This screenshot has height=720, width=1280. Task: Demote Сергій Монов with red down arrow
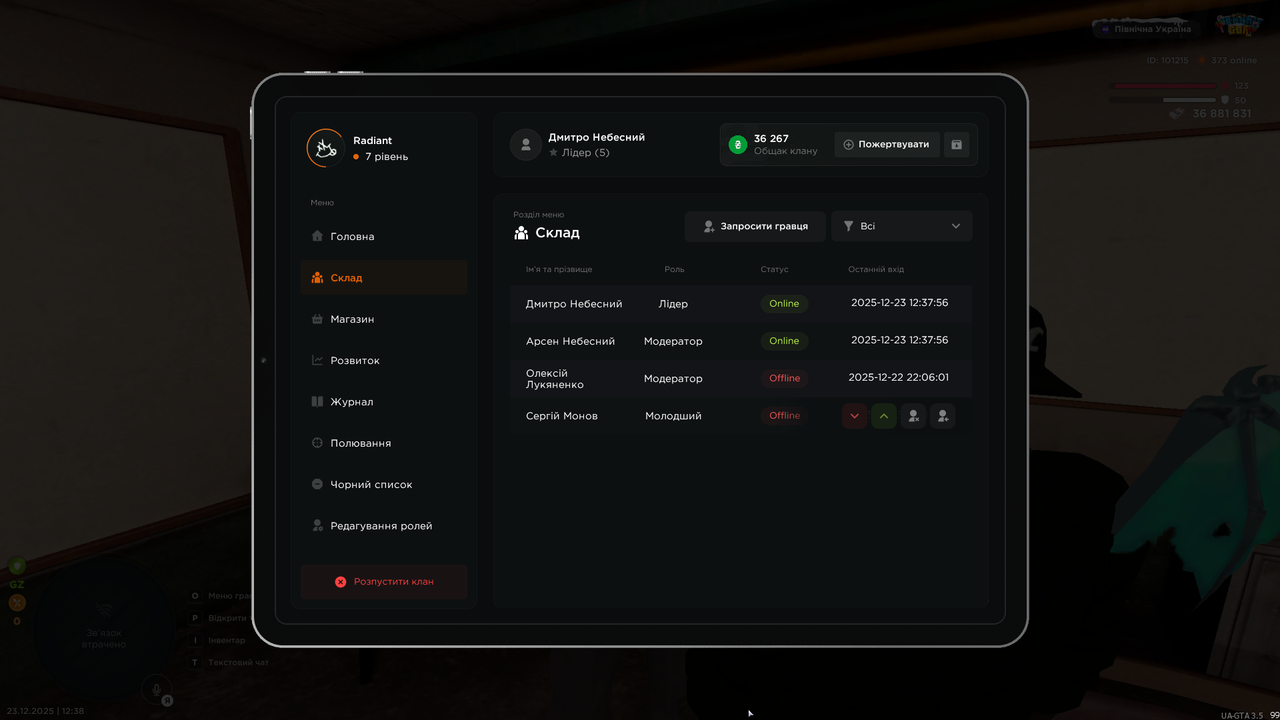point(854,416)
